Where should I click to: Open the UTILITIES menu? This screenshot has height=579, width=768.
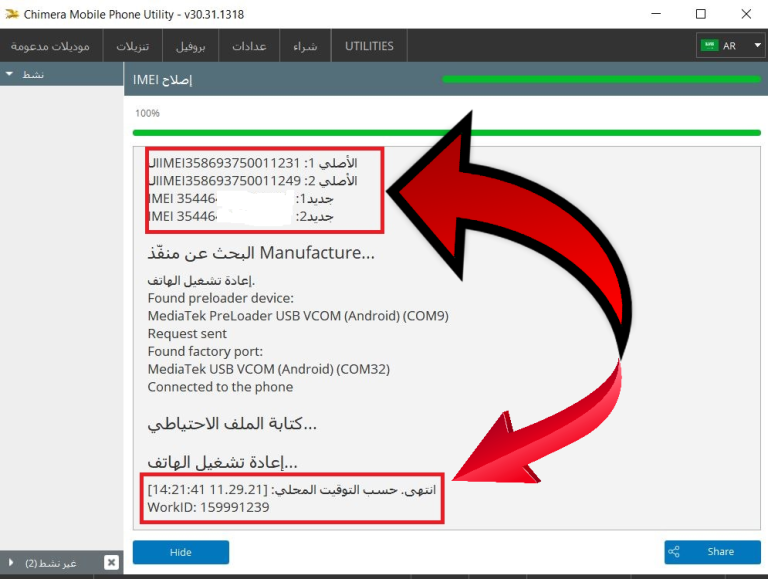click(x=369, y=46)
